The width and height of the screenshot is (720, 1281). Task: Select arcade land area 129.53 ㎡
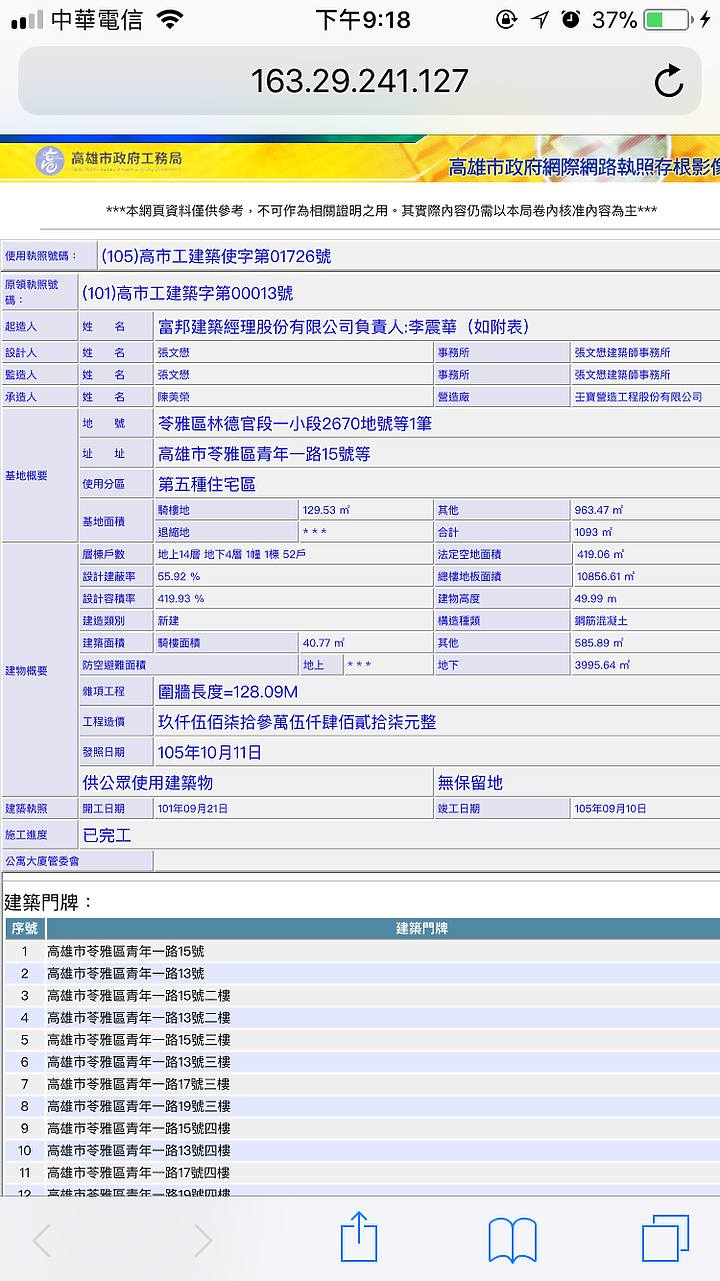(x=326, y=509)
